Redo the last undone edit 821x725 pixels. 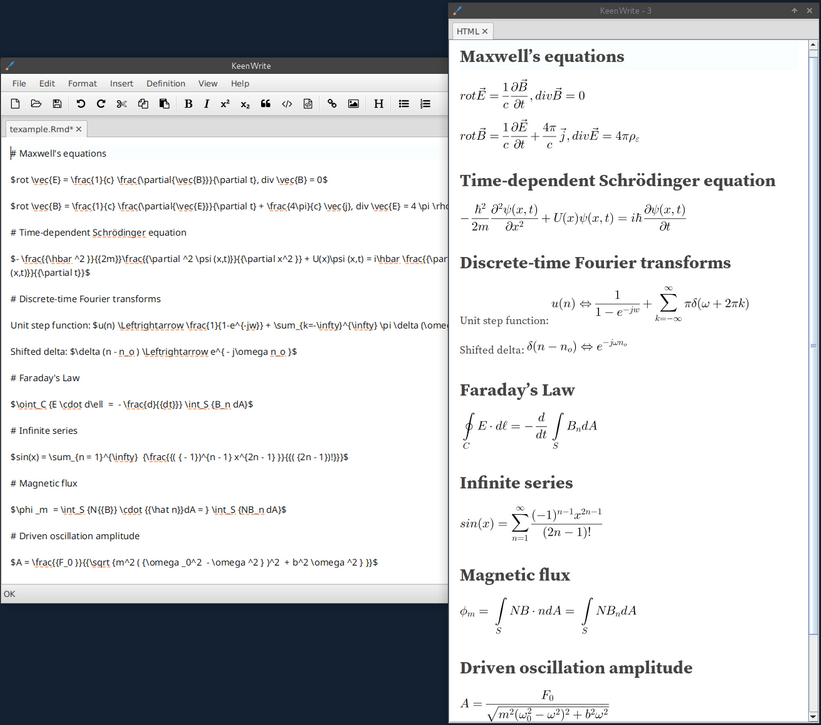point(101,104)
